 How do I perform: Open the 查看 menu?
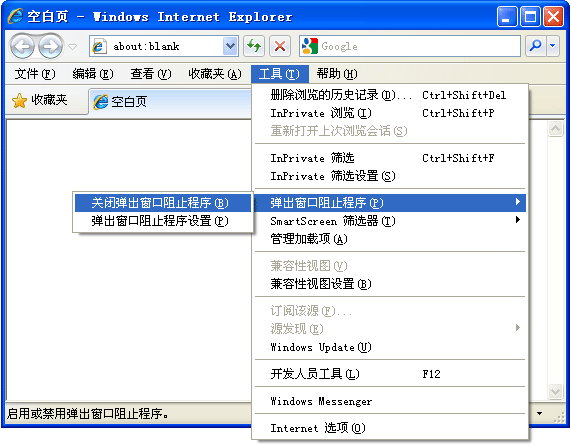[x=151, y=74]
